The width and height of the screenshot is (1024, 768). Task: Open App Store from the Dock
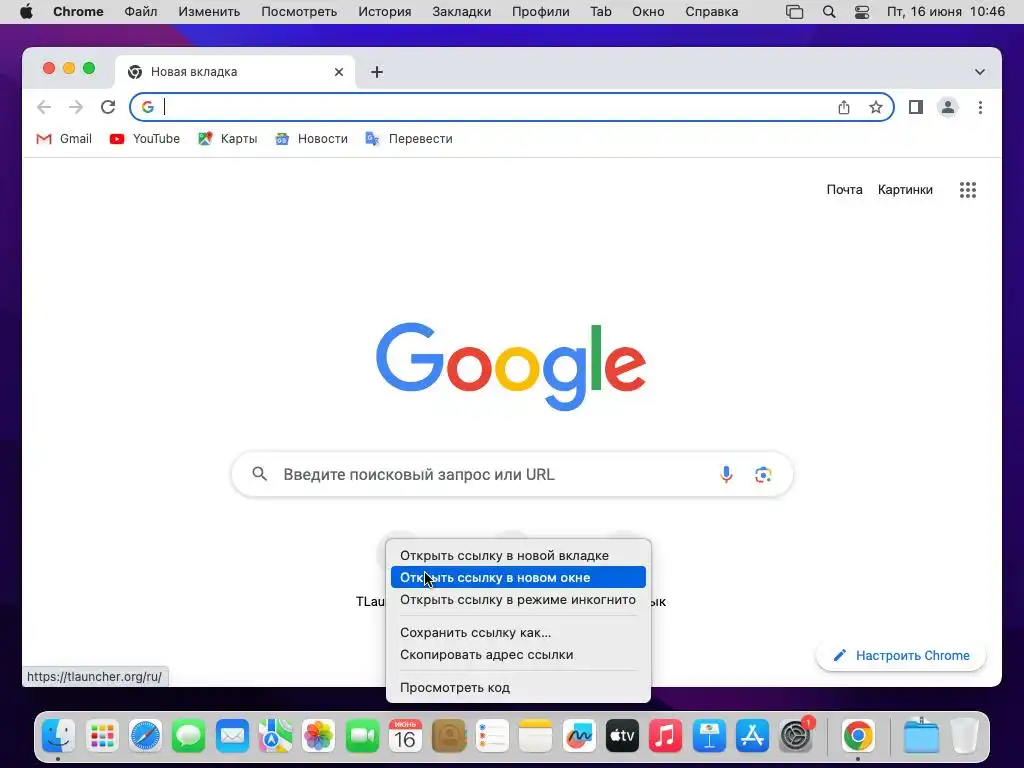pos(752,736)
